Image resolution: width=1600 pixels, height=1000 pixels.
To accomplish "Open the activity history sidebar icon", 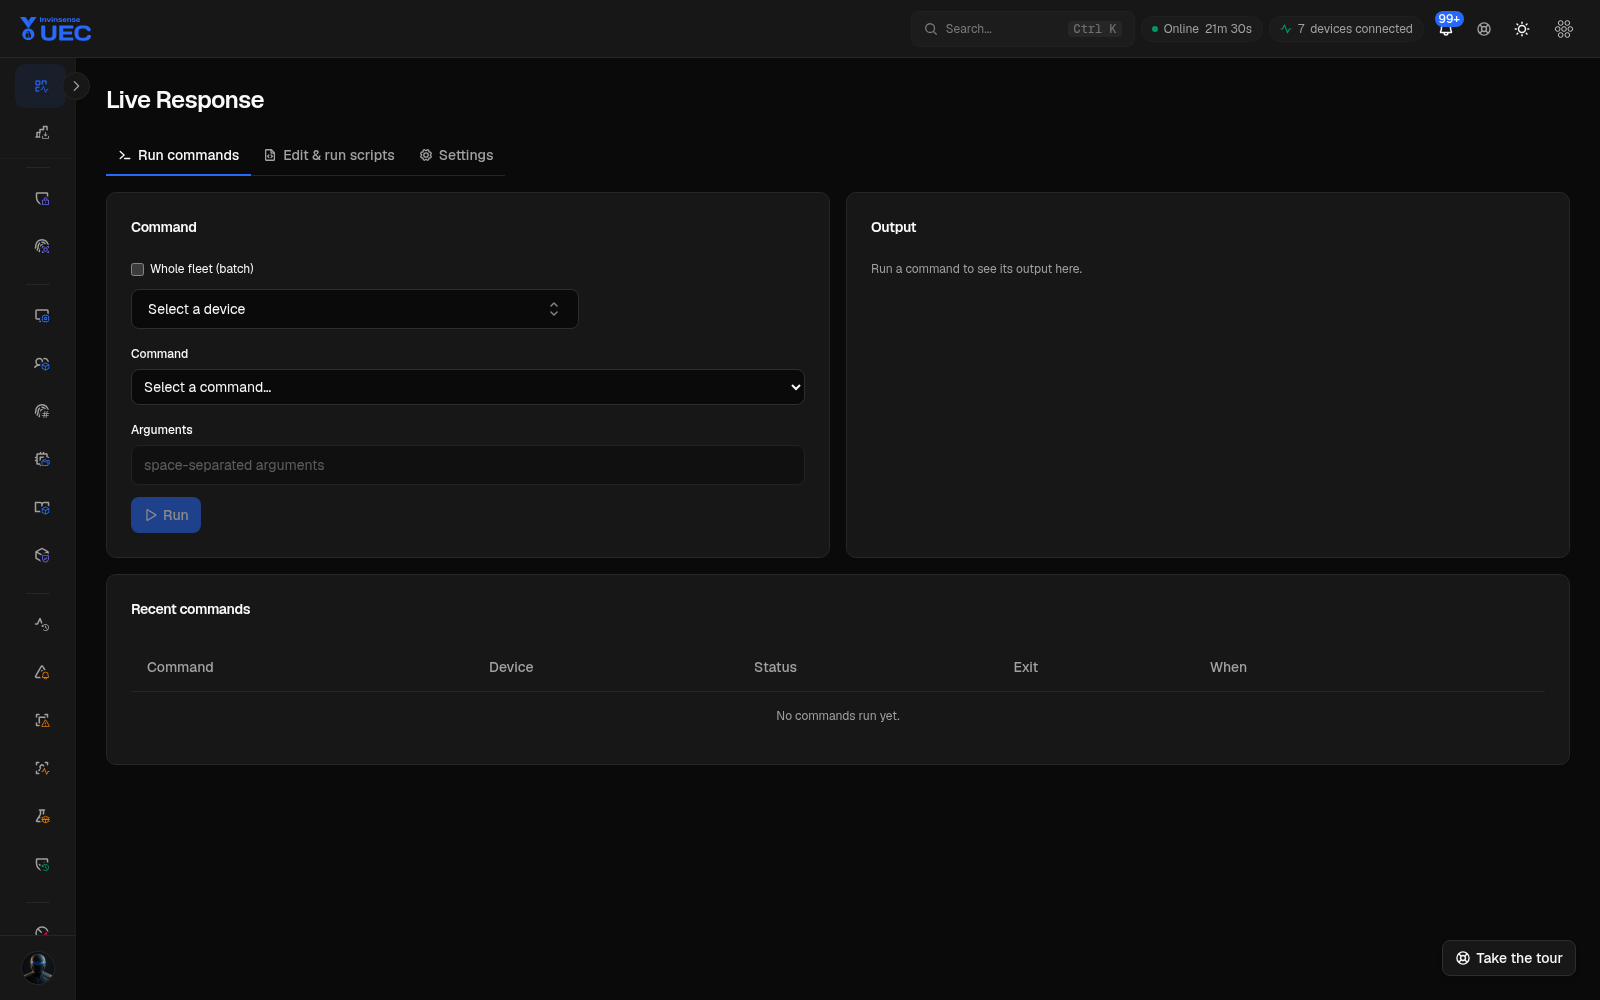I will [x=41, y=624].
